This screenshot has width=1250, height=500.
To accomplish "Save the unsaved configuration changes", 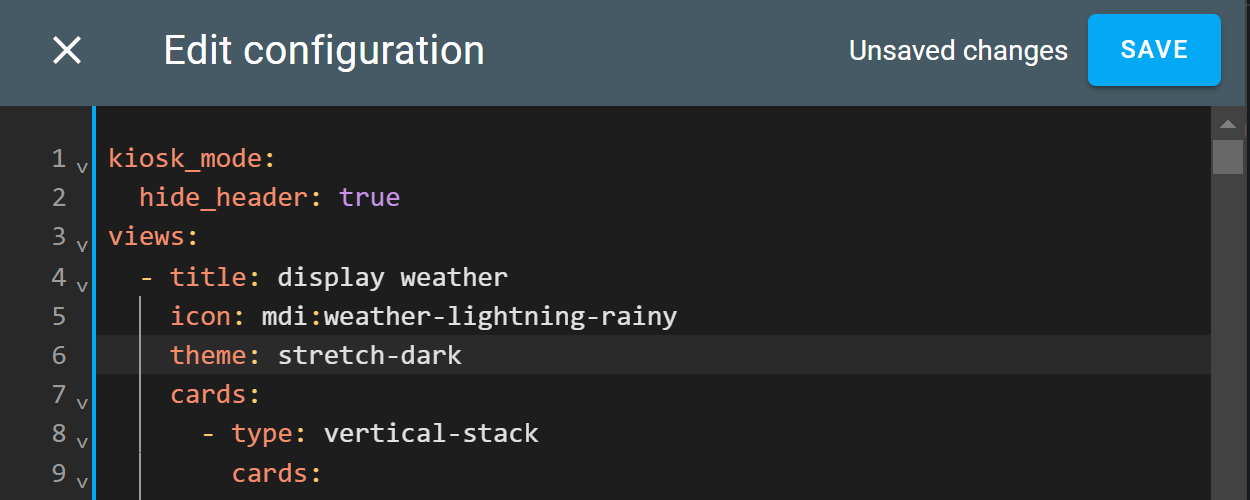I will 1154,50.
